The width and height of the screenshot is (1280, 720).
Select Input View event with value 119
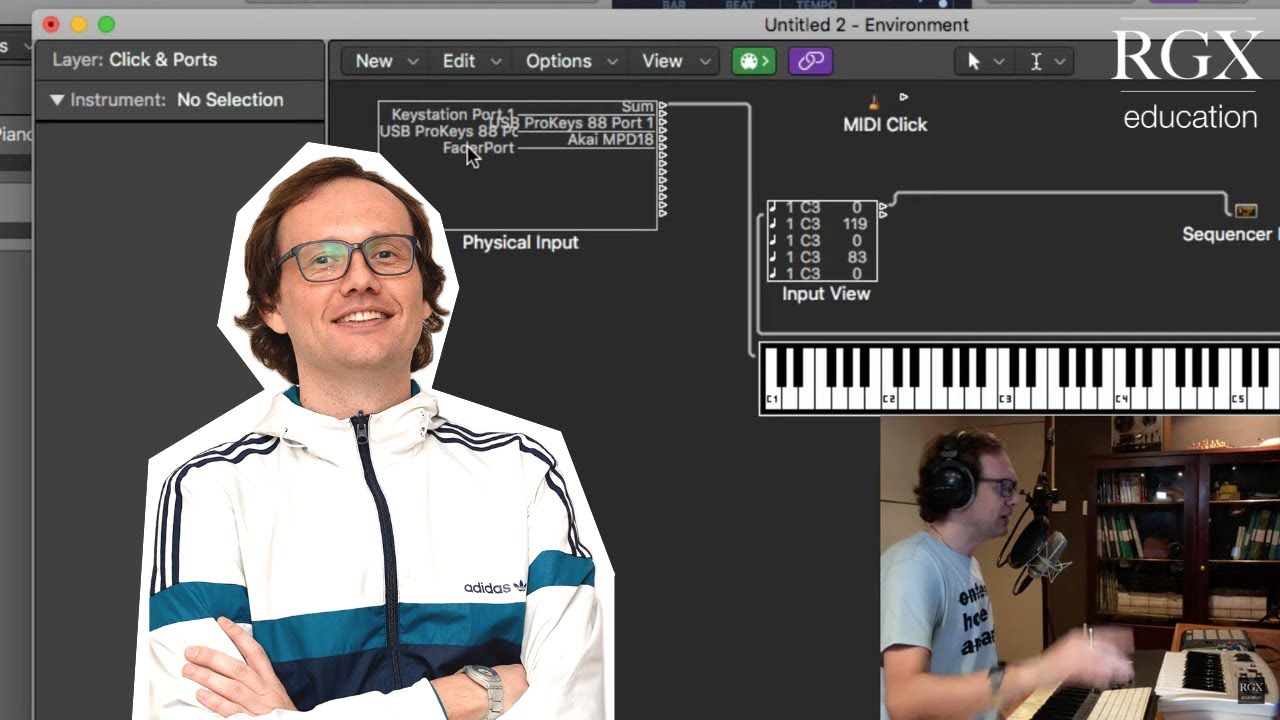pos(822,224)
